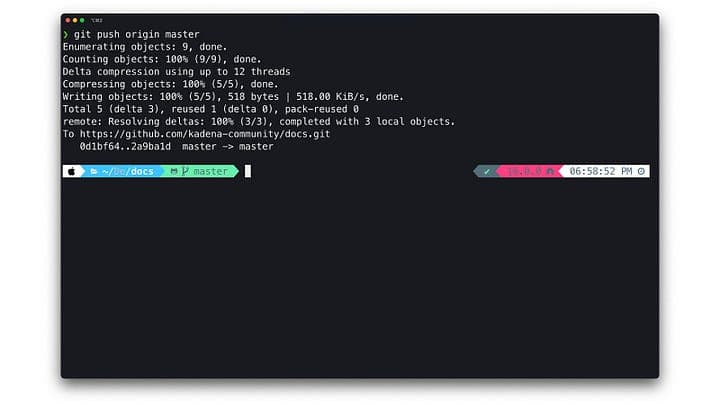Click the master branch name in the prompt
Image resolution: width=720 pixels, height=405 pixels.
pyautogui.click(x=210, y=171)
